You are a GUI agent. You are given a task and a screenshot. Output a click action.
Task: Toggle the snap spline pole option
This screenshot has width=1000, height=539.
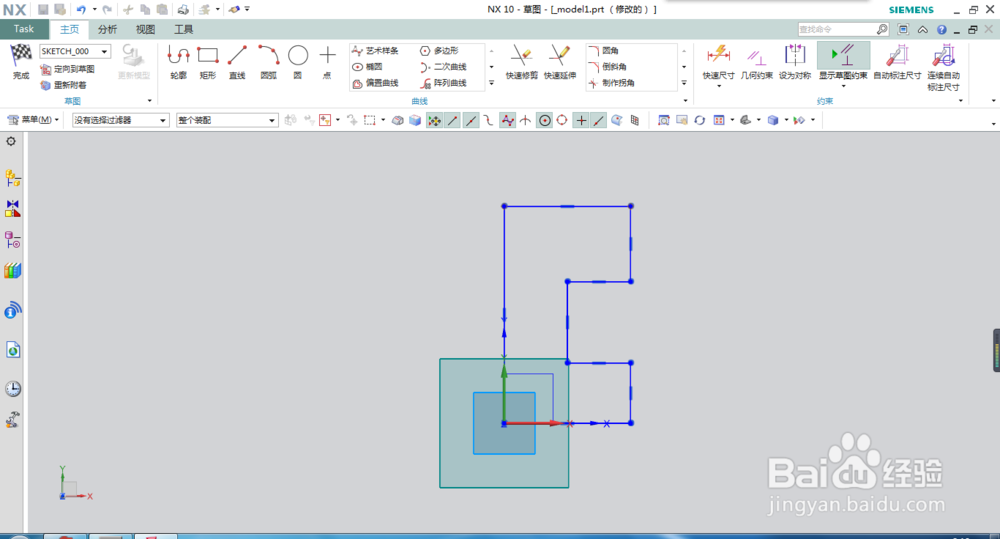(x=507, y=120)
